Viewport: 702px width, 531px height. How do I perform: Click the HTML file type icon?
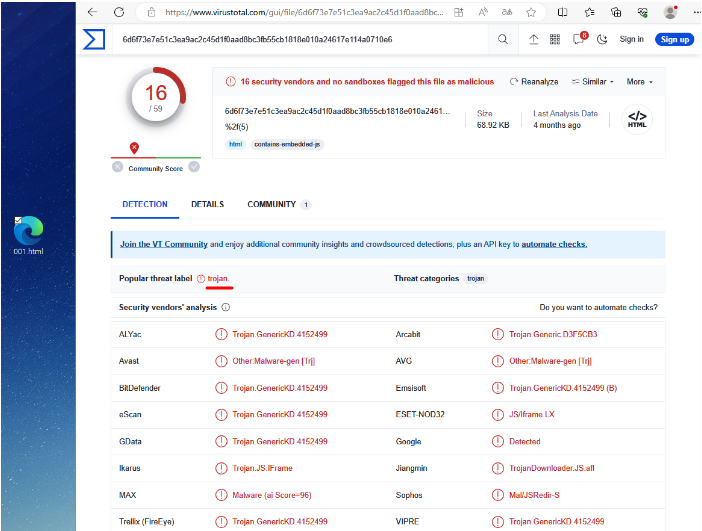click(x=637, y=120)
